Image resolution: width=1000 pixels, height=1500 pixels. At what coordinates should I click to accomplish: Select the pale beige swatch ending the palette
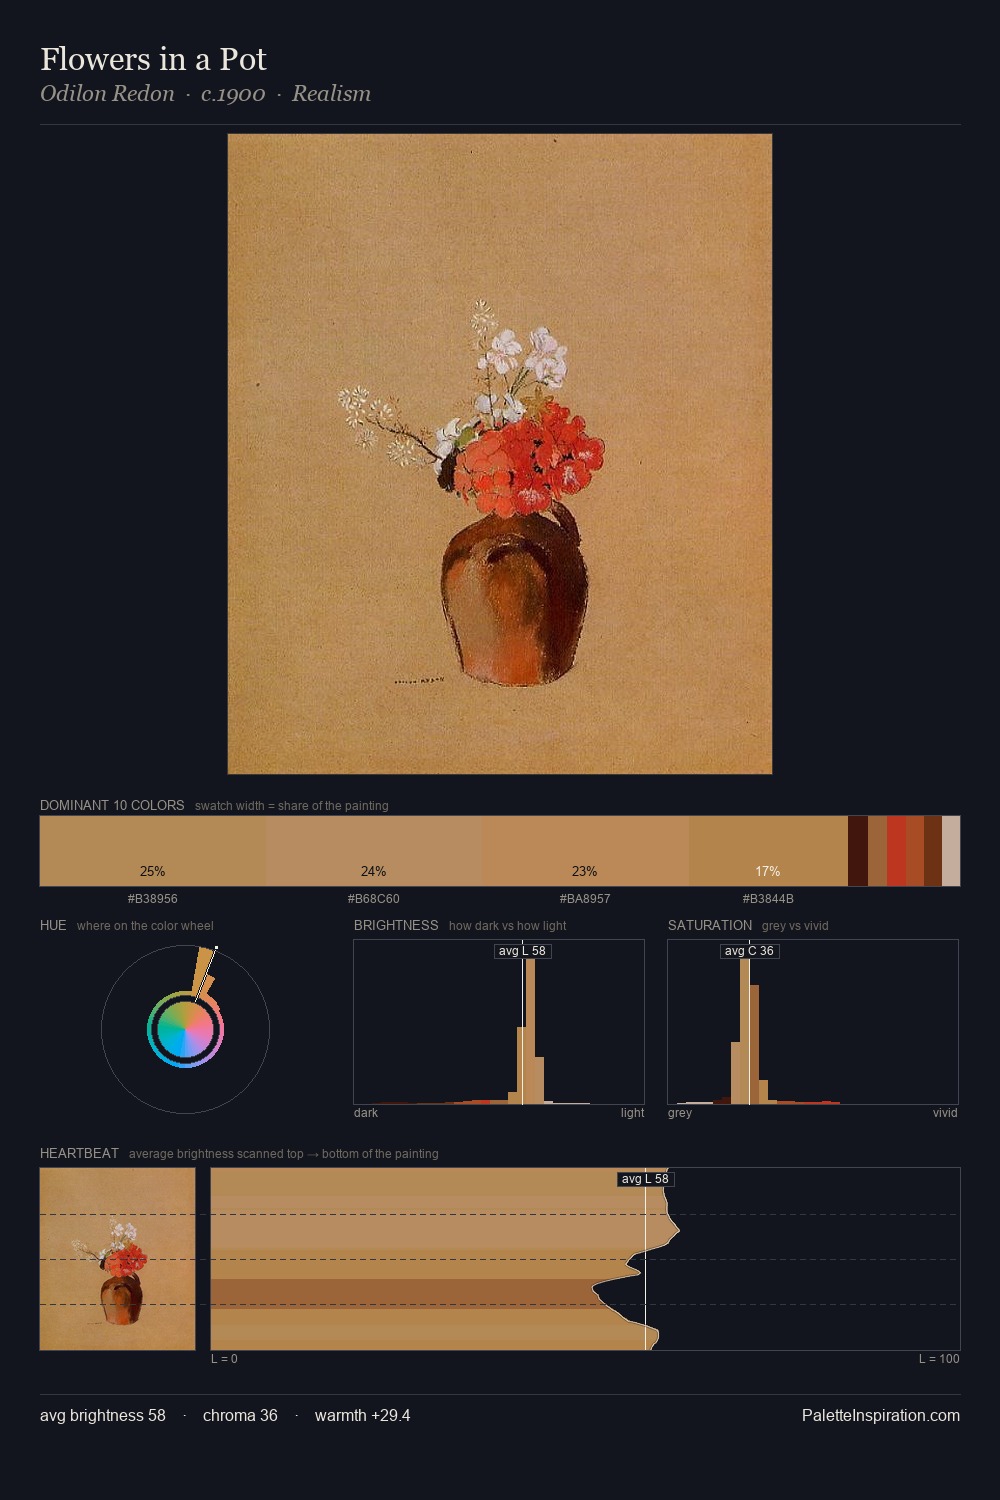951,851
